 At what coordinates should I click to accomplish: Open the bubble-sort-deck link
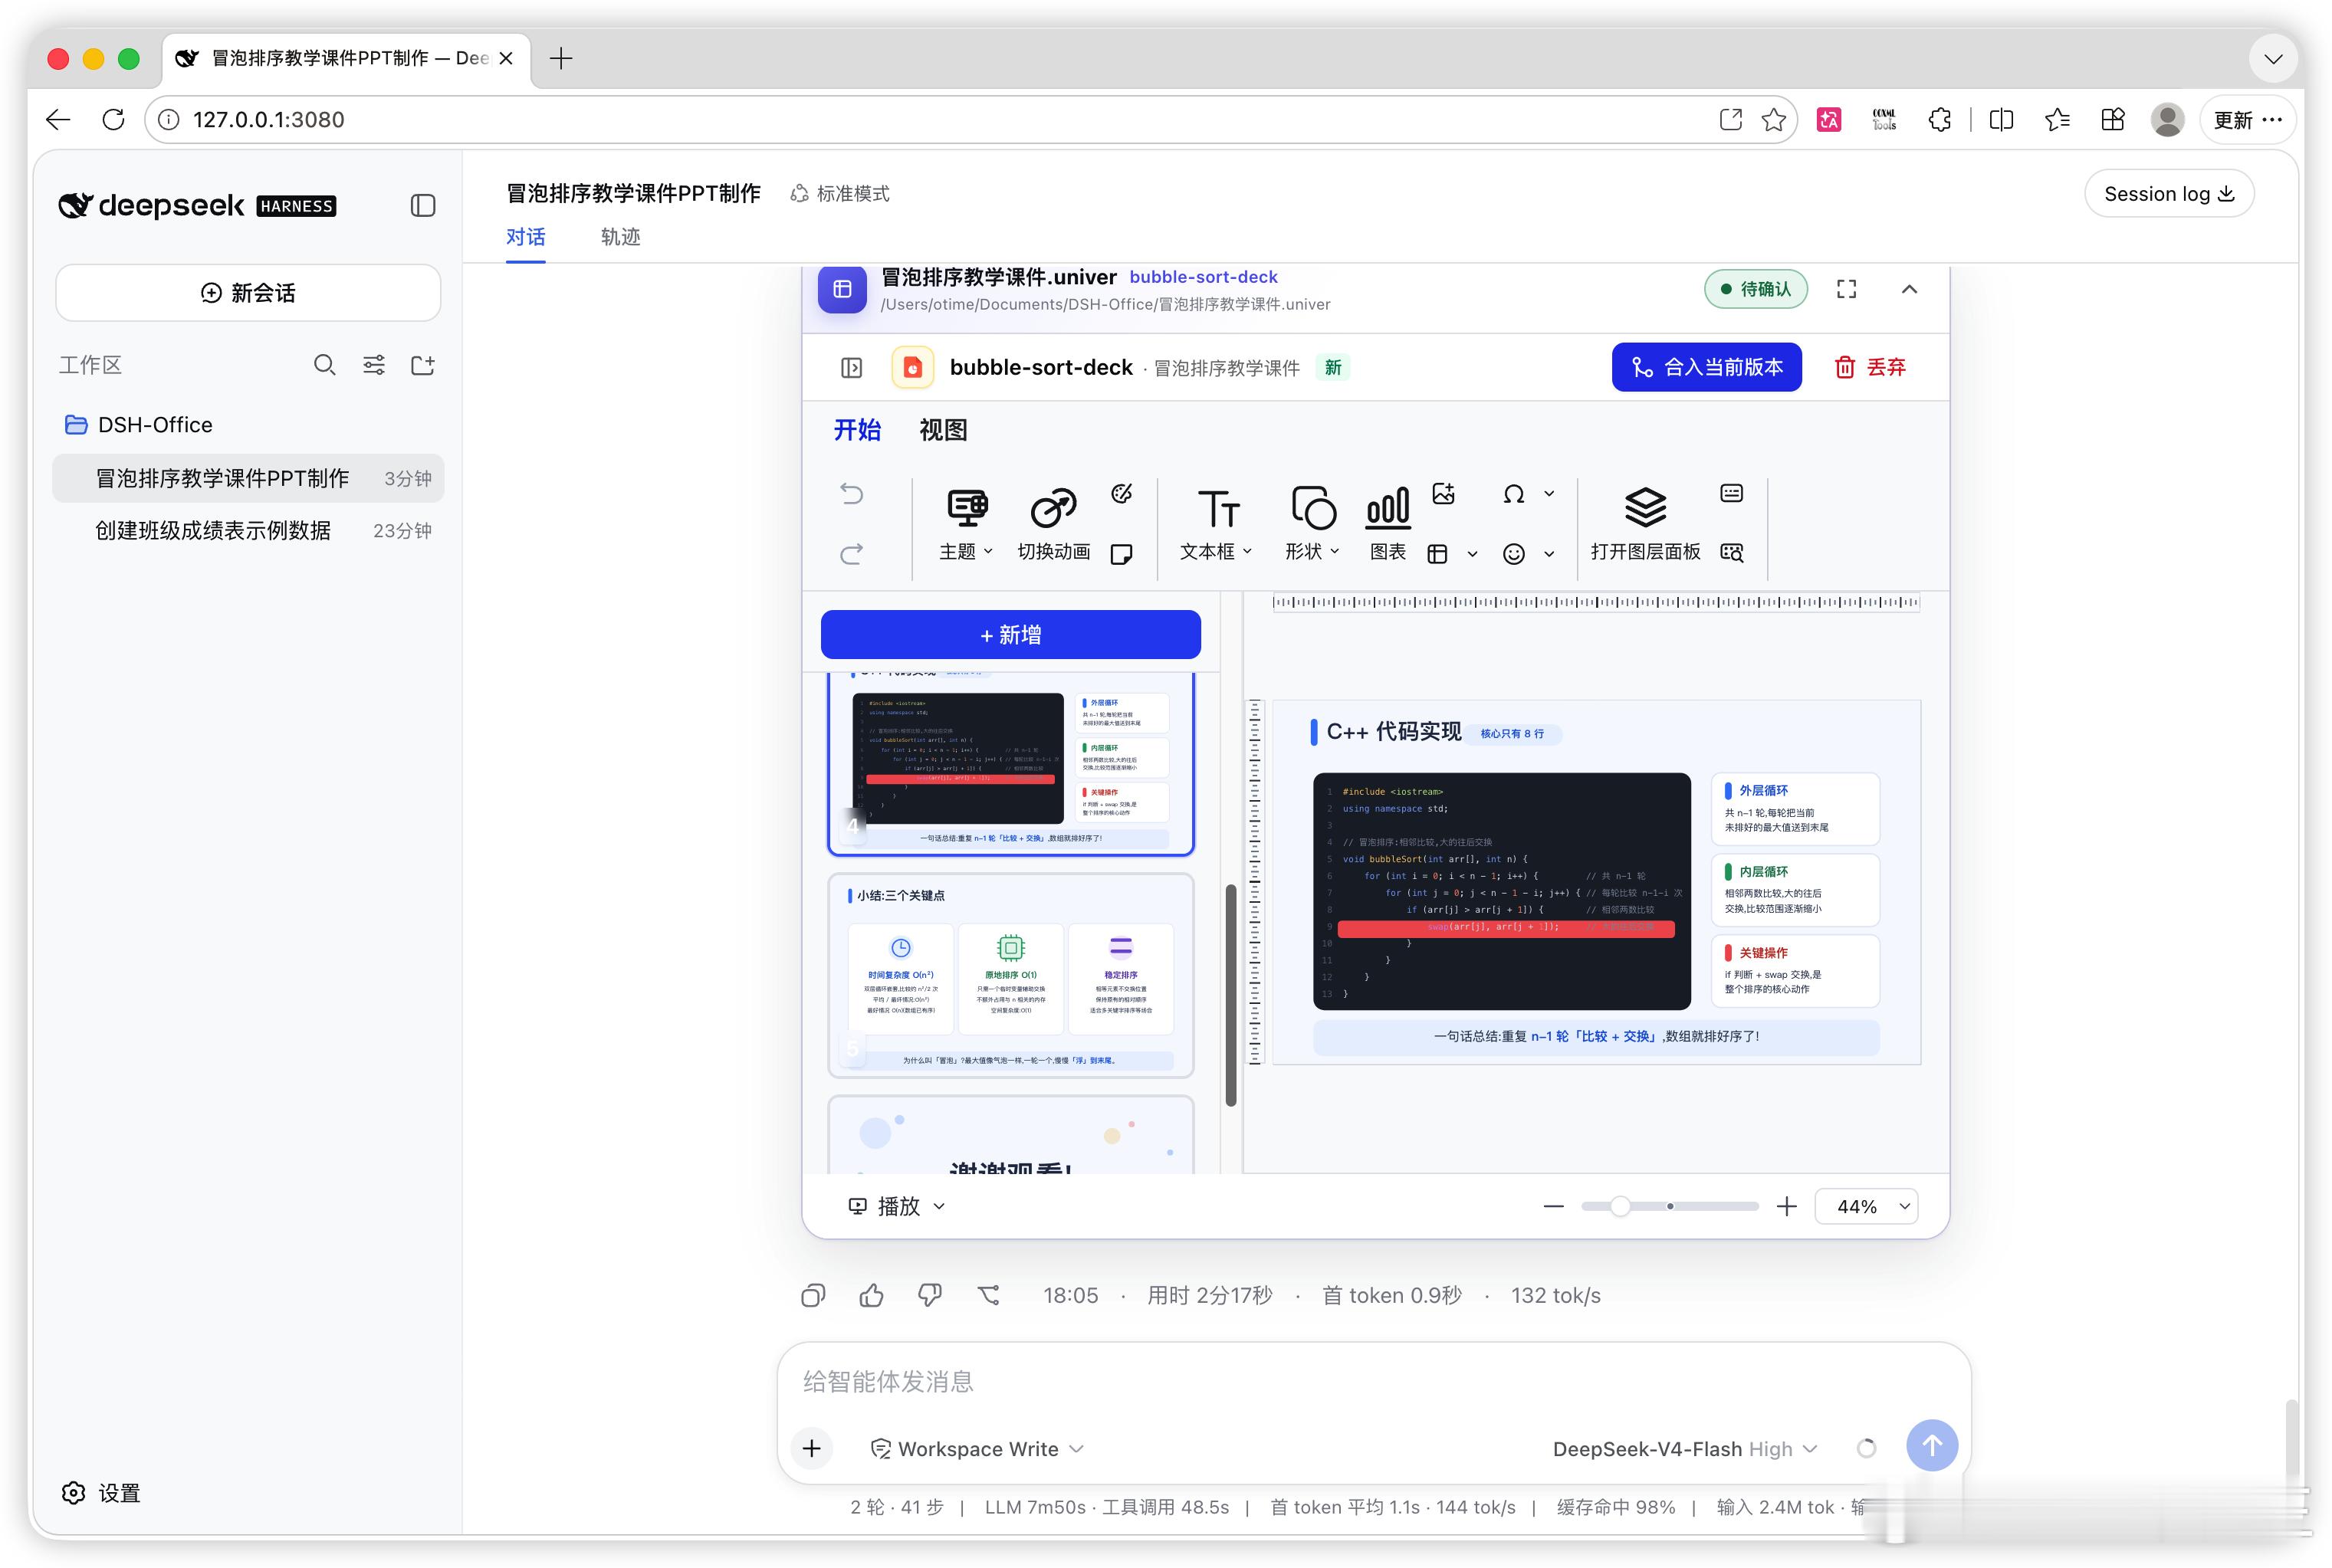pyautogui.click(x=1203, y=277)
